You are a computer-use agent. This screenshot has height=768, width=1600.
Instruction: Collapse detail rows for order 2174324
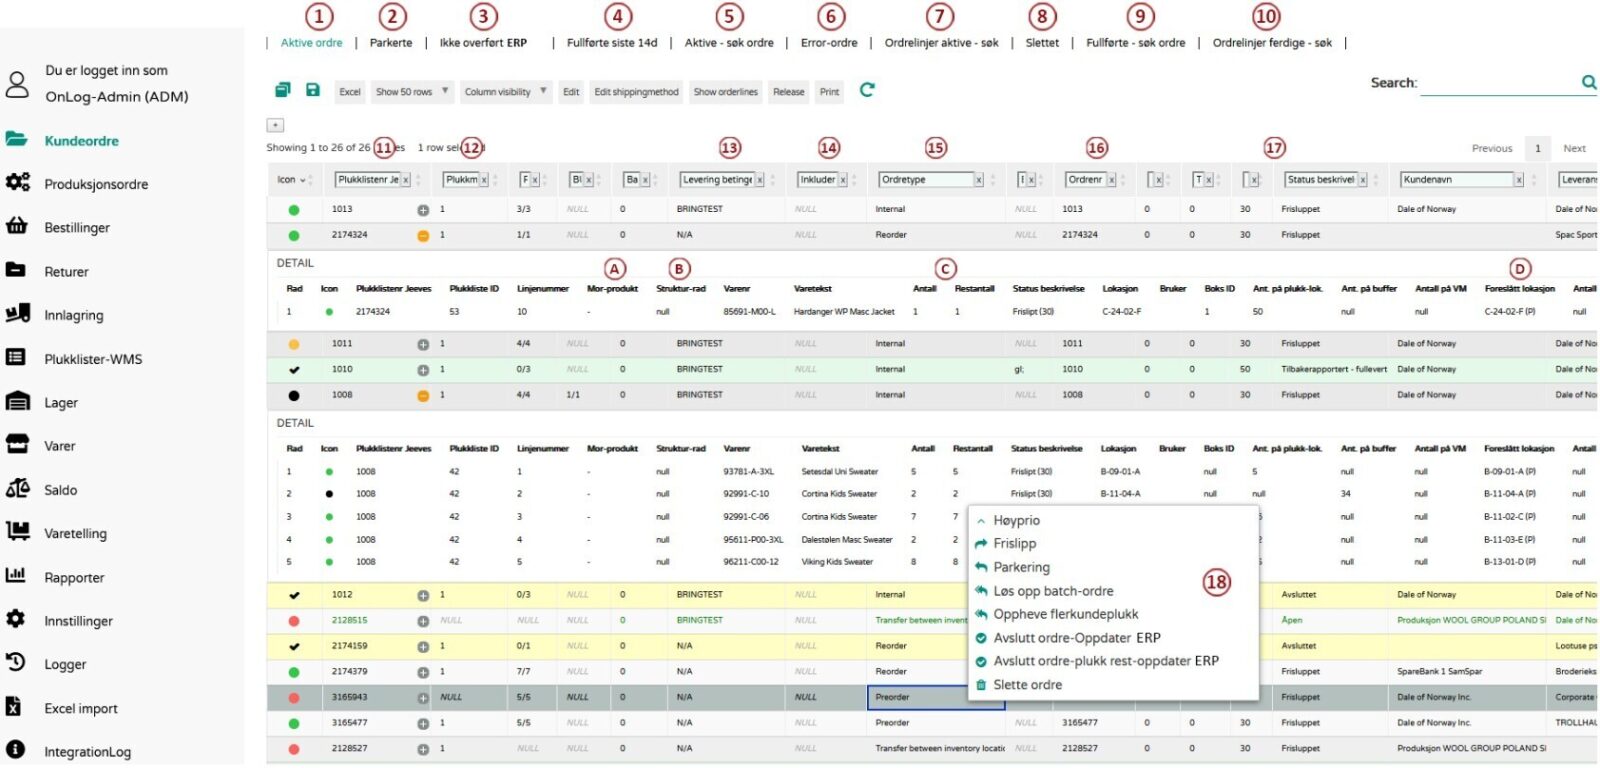pos(423,235)
